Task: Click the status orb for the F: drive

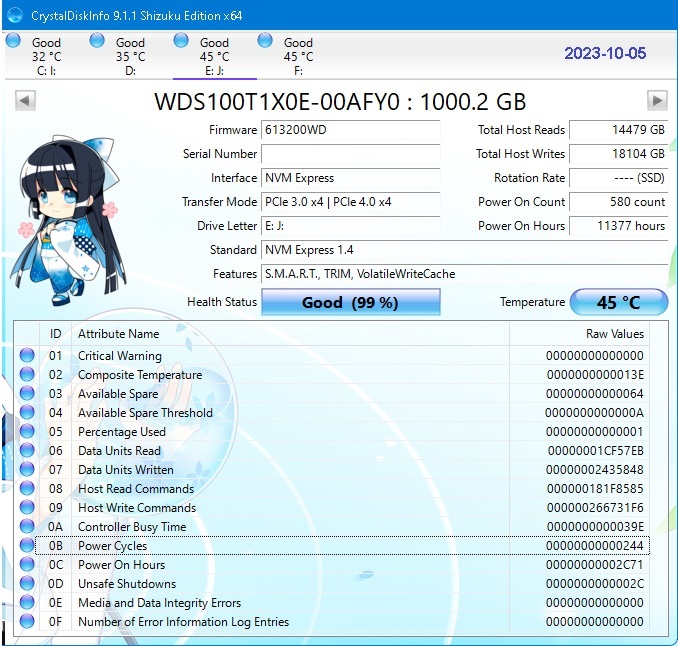Action: (x=265, y=41)
